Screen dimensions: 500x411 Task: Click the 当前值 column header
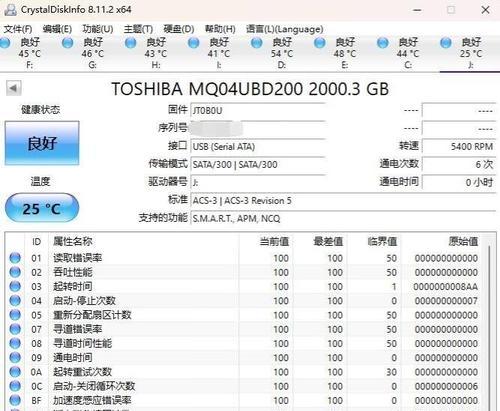266,242
